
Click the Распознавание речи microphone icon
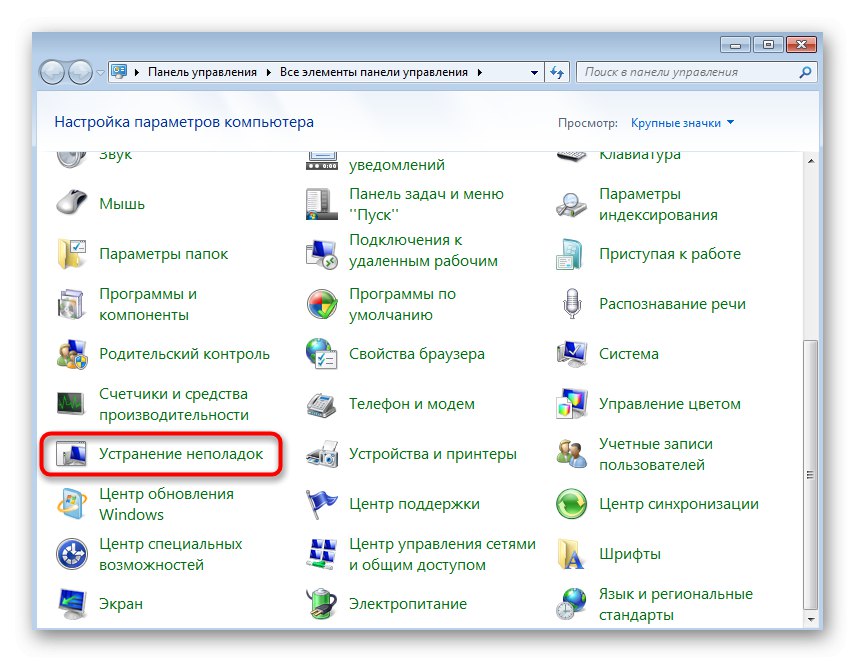tap(571, 304)
